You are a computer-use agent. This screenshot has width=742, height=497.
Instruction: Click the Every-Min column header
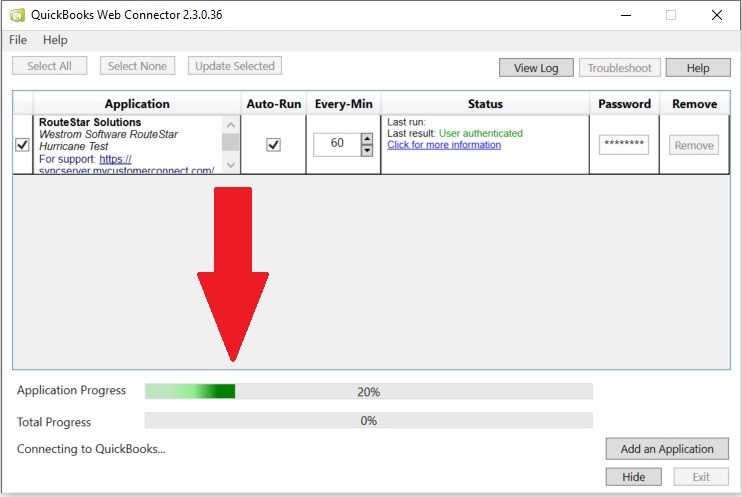(344, 104)
